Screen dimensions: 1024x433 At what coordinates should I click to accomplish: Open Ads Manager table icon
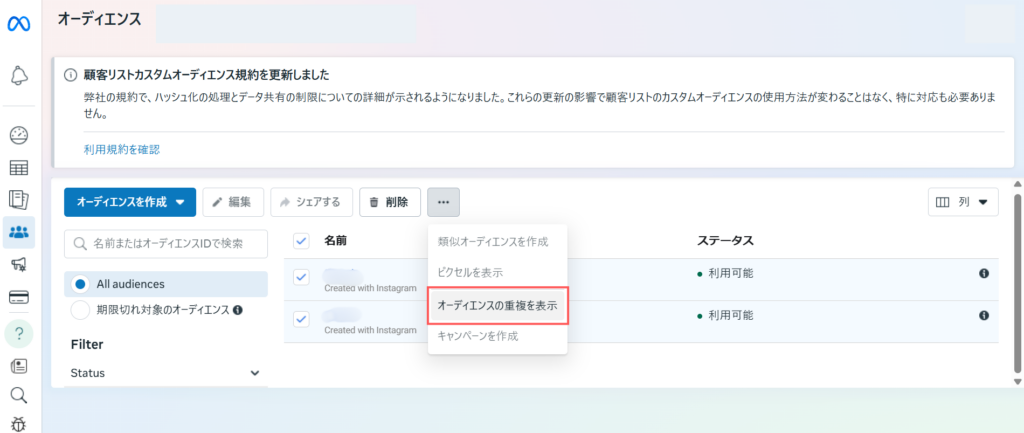18,168
